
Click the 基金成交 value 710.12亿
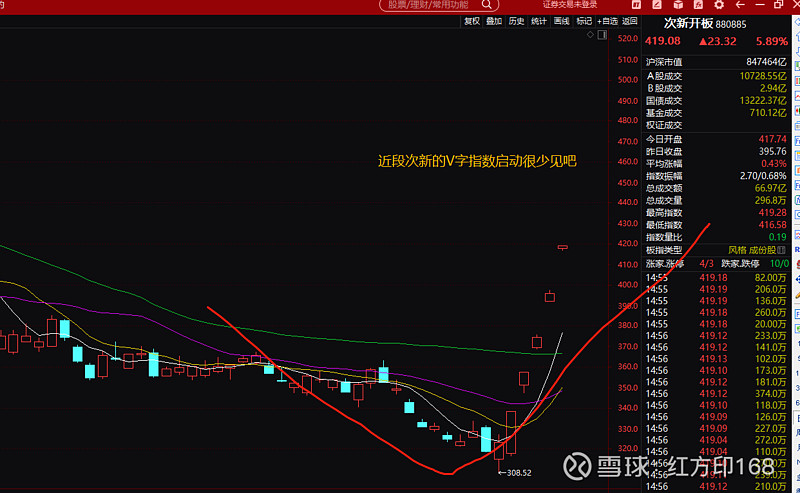768,112
